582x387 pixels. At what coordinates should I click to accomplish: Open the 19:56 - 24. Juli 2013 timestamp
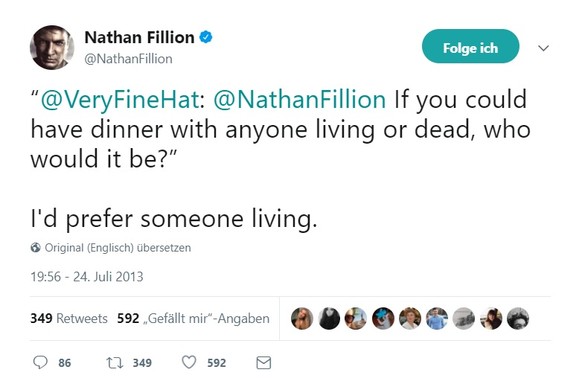pyautogui.click(x=87, y=277)
